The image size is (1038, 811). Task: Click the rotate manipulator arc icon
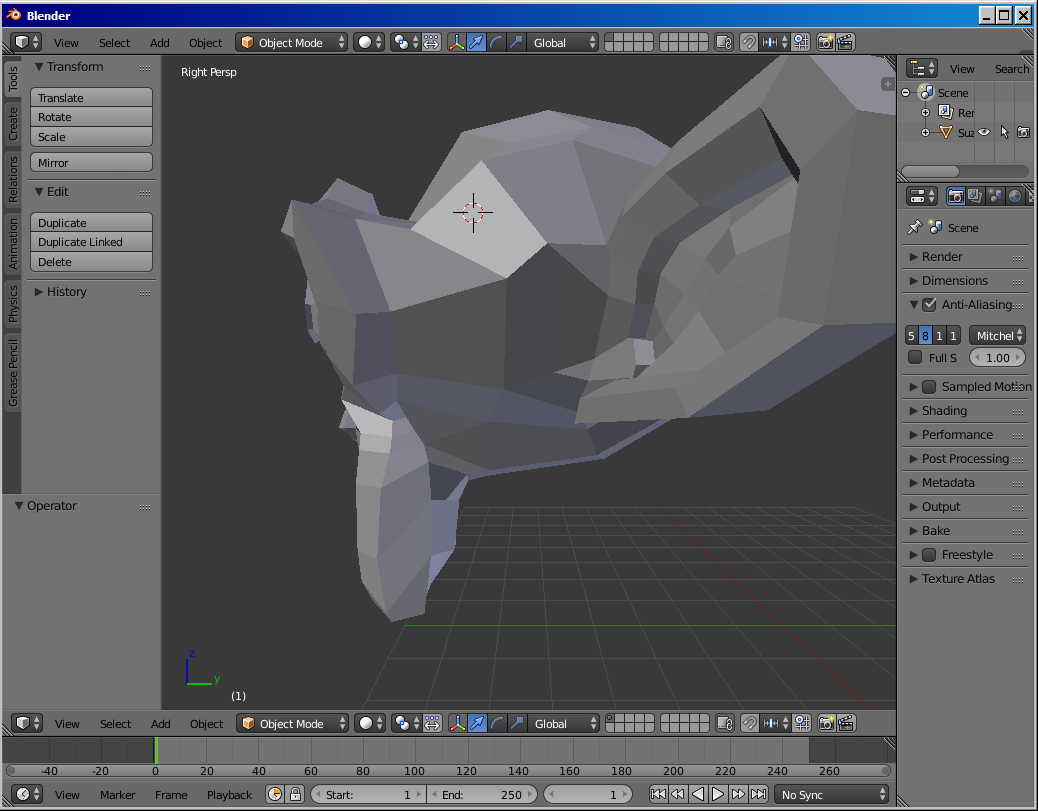[x=496, y=42]
